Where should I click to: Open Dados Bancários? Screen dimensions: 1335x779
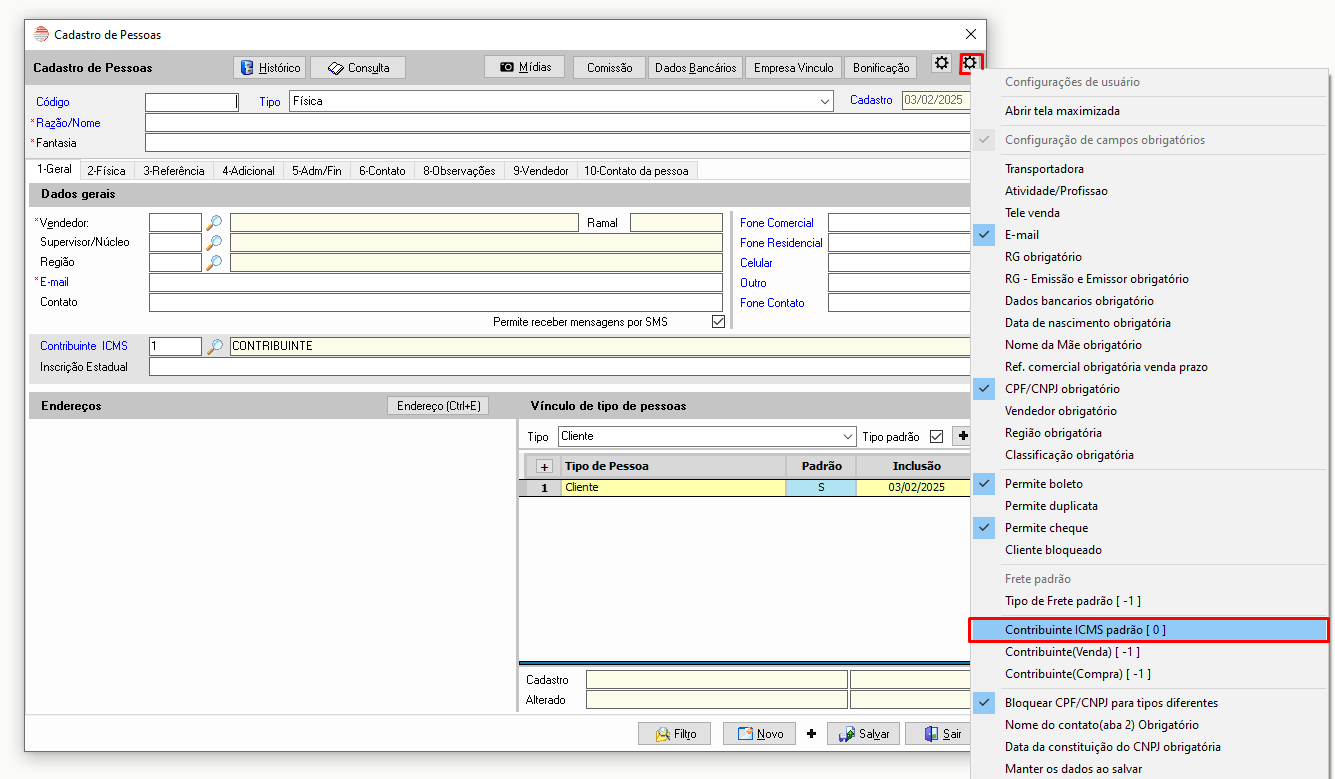point(695,68)
